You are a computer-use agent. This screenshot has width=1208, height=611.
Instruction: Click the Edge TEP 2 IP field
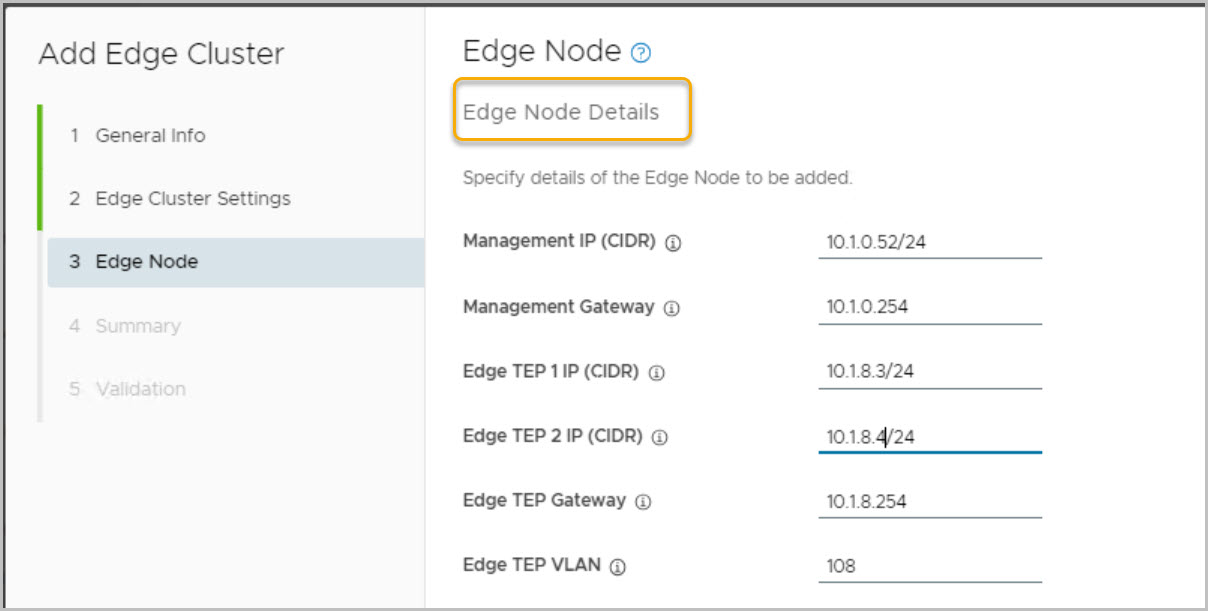(929, 437)
